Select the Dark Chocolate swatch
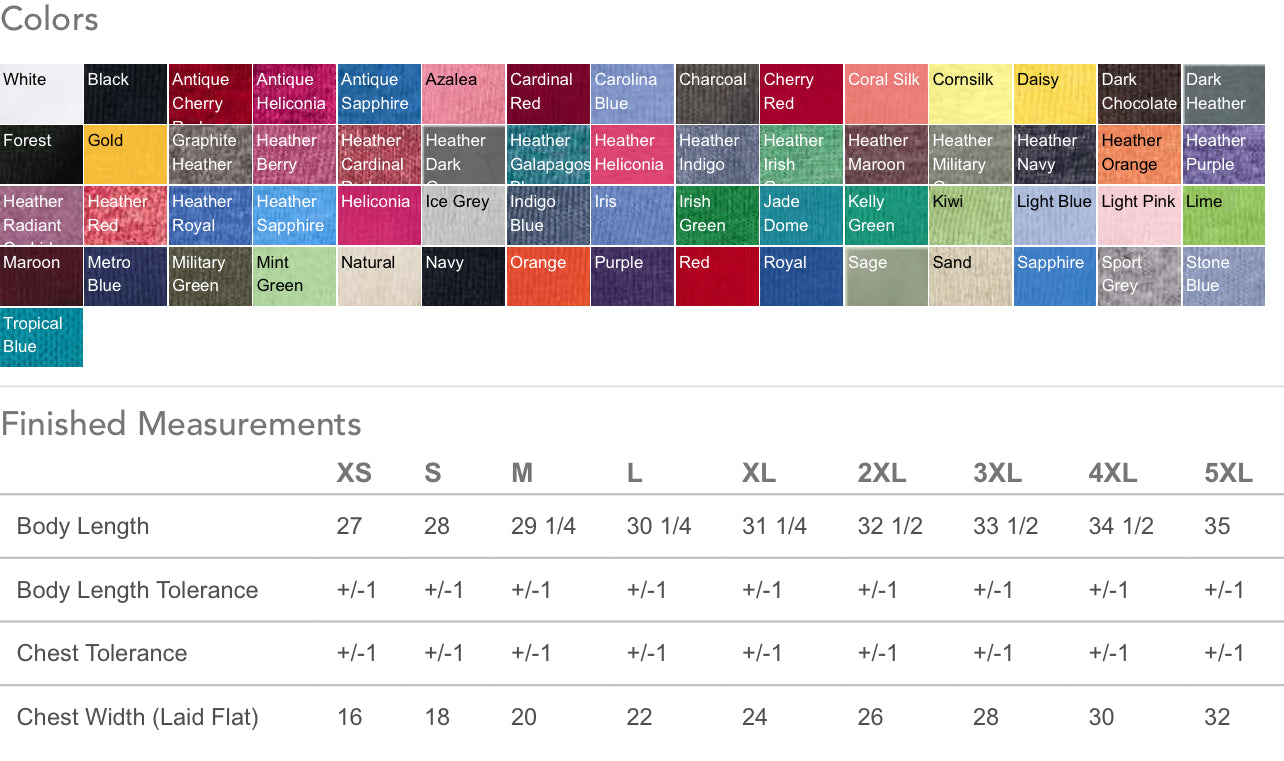Viewport: 1284px width, 761px height. pos(1139,94)
